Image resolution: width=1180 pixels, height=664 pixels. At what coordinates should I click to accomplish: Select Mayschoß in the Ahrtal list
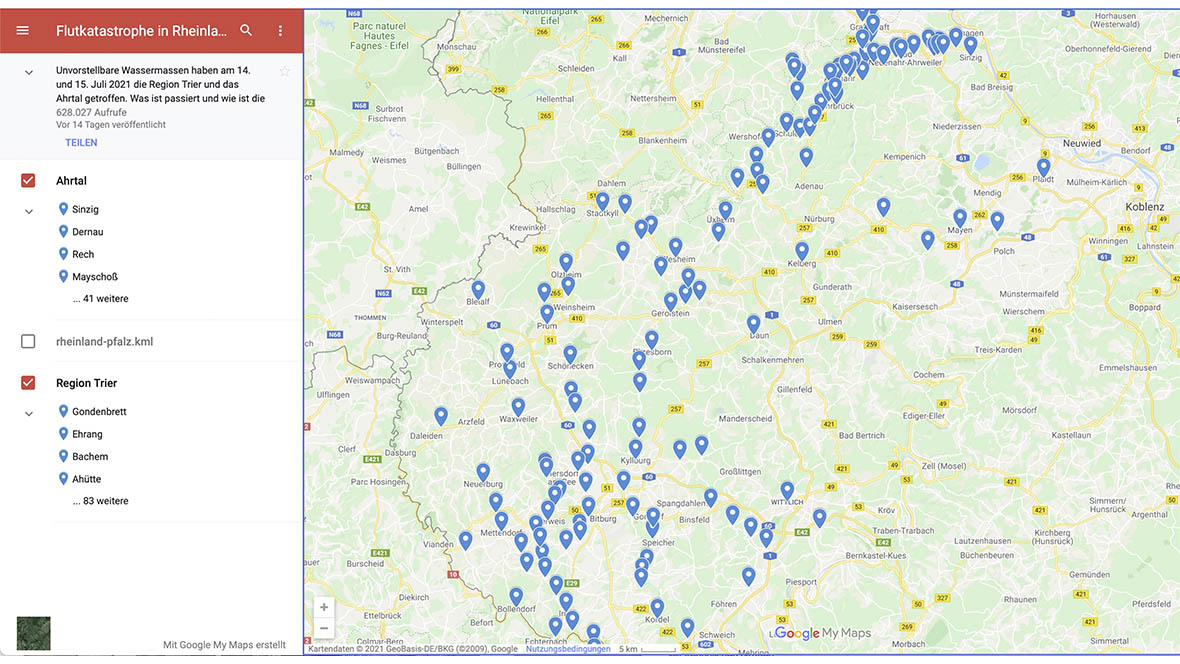coord(95,277)
